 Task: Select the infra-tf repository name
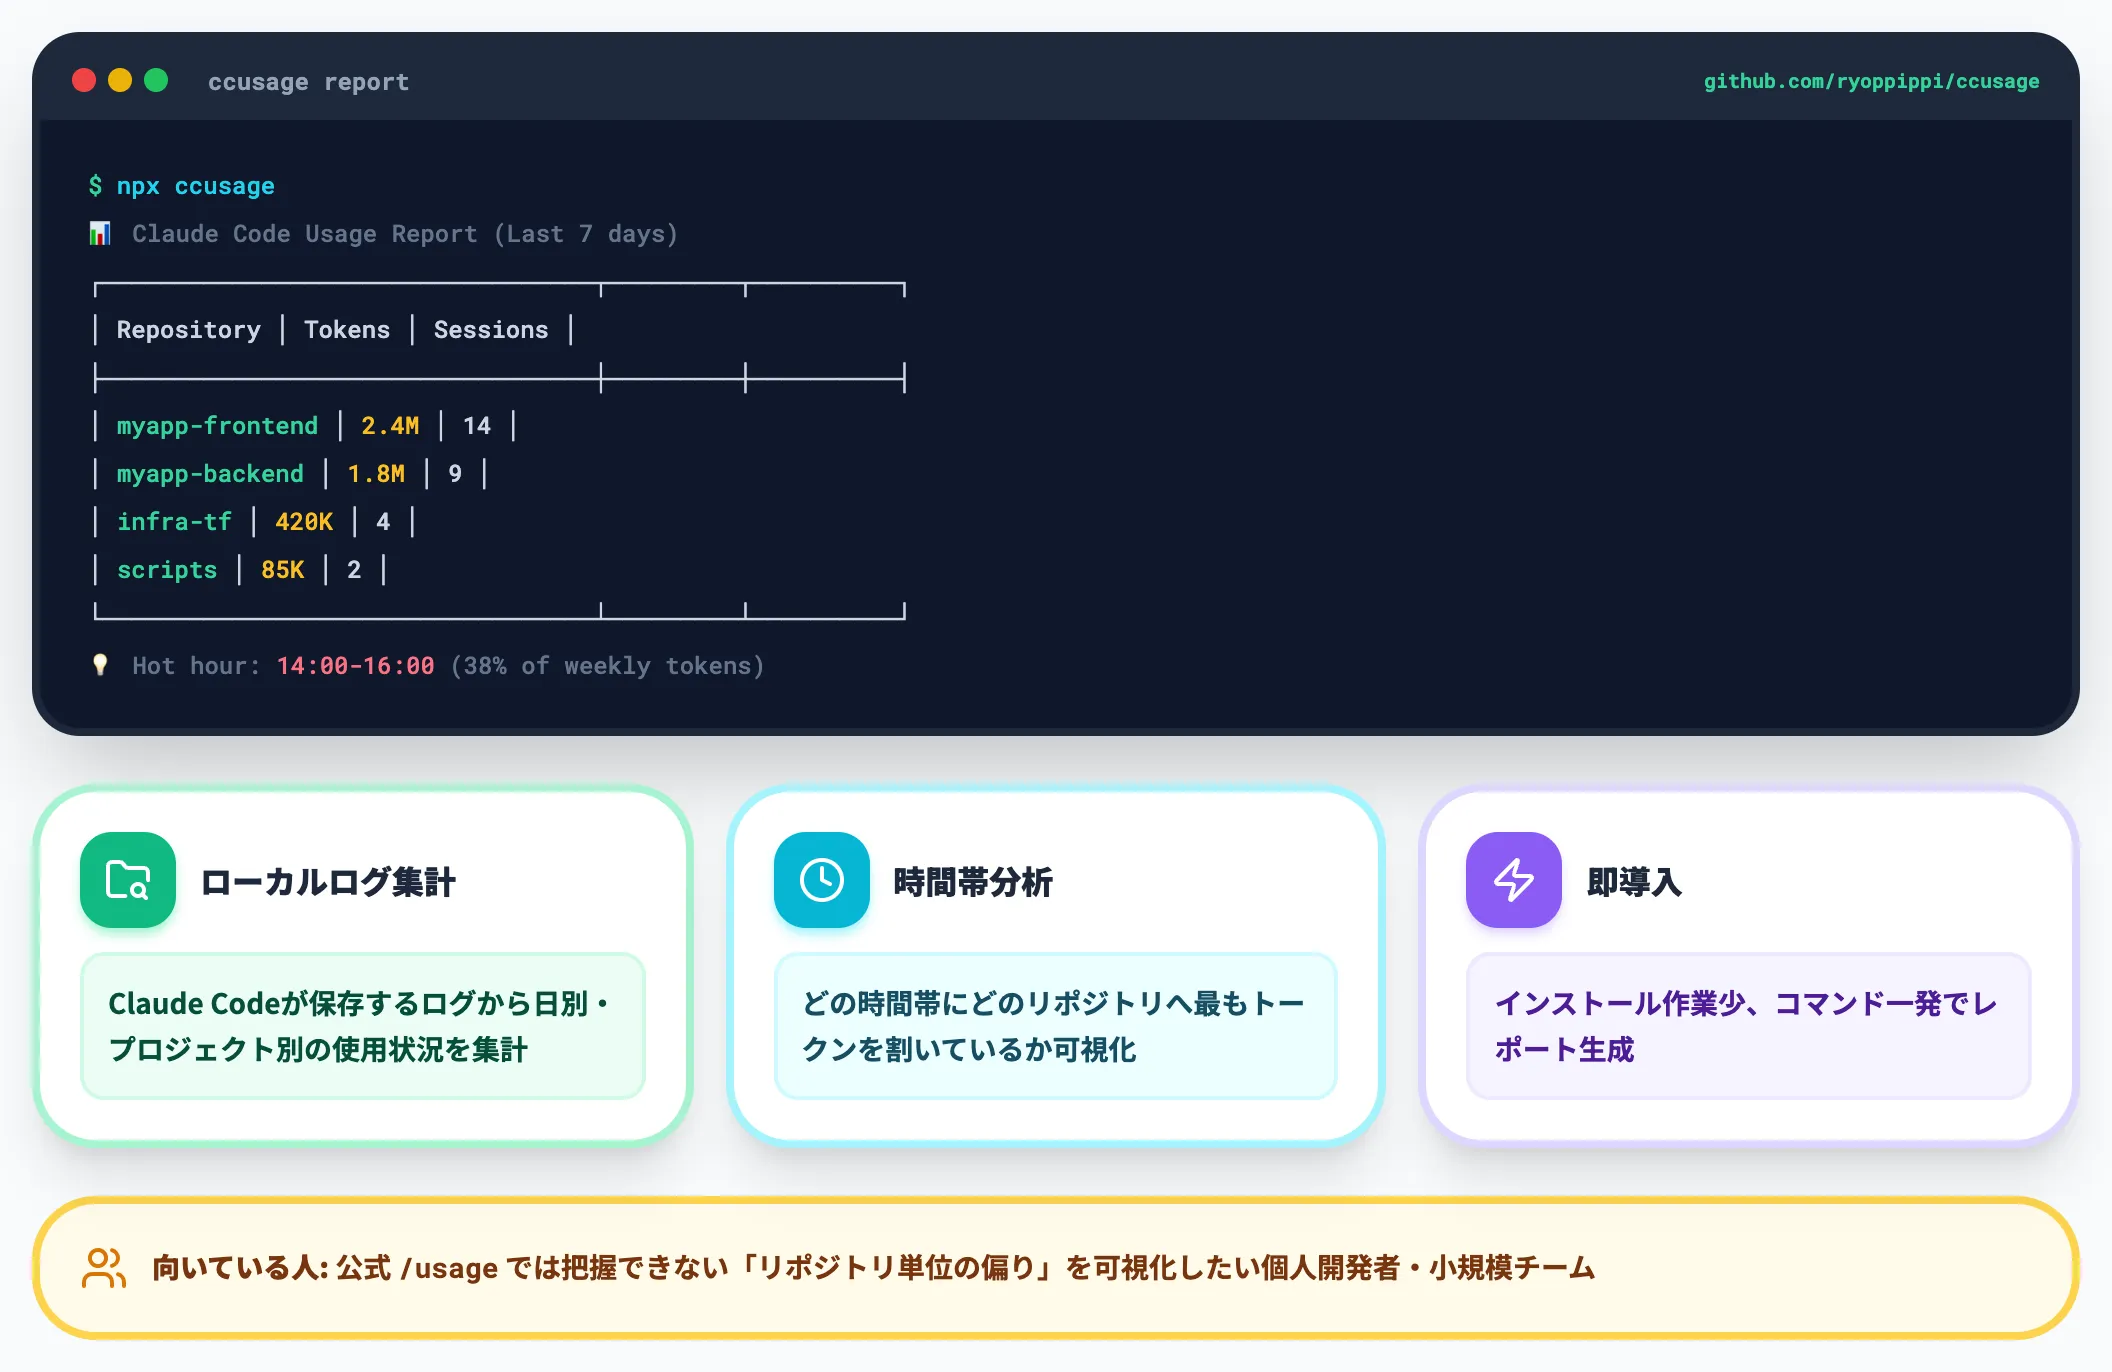(174, 522)
